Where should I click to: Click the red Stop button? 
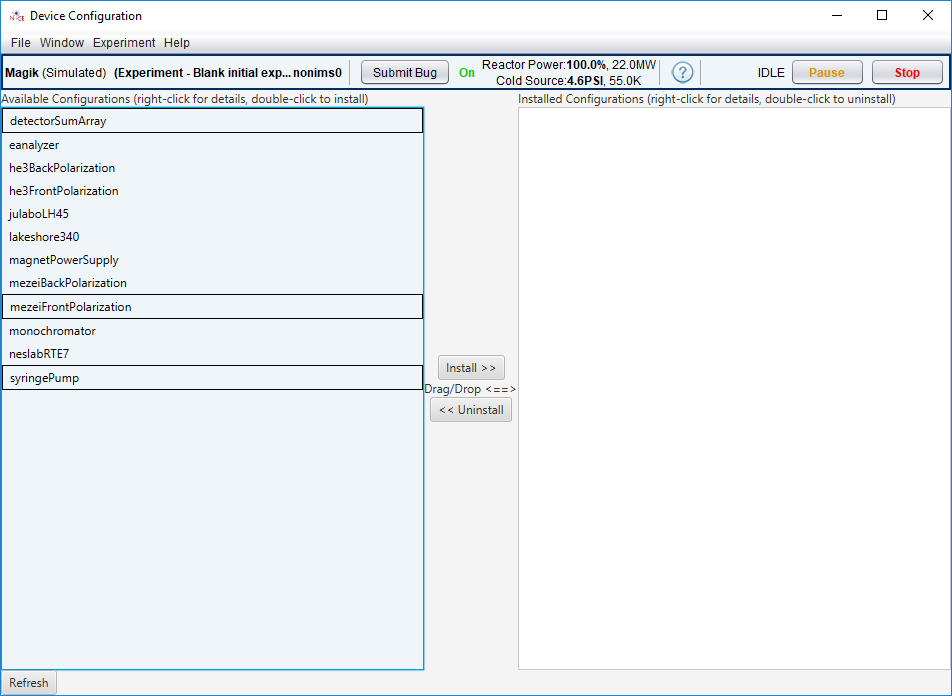click(907, 72)
